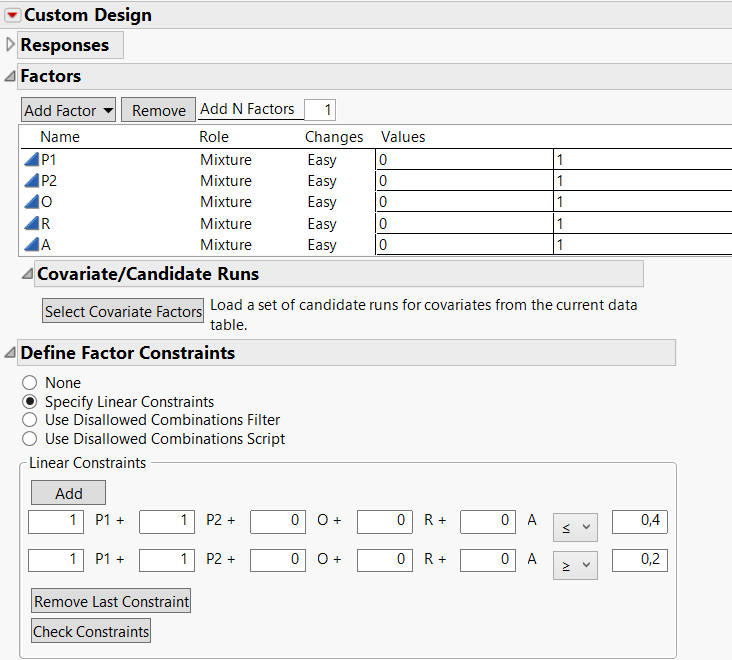Collapse the Define Factor Constraints section
732x660 pixels.
[10, 353]
